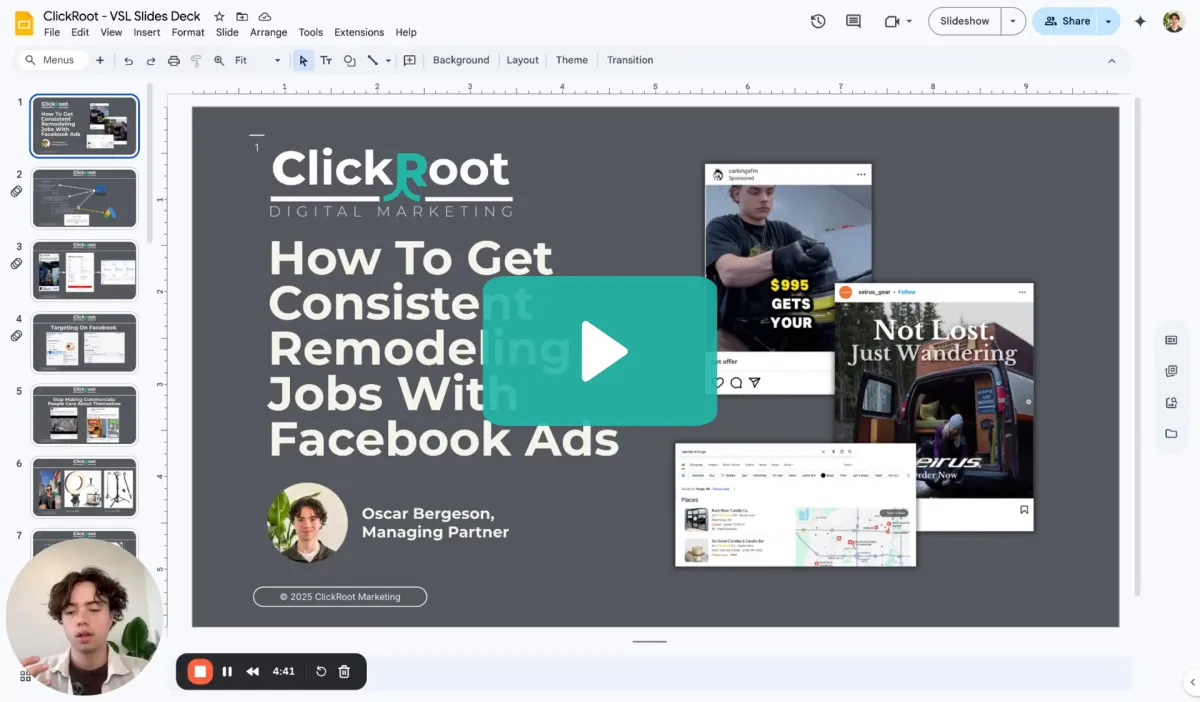Image resolution: width=1200 pixels, height=702 pixels.
Task: Open the Gemini sparkle icon
Action: click(1140, 21)
